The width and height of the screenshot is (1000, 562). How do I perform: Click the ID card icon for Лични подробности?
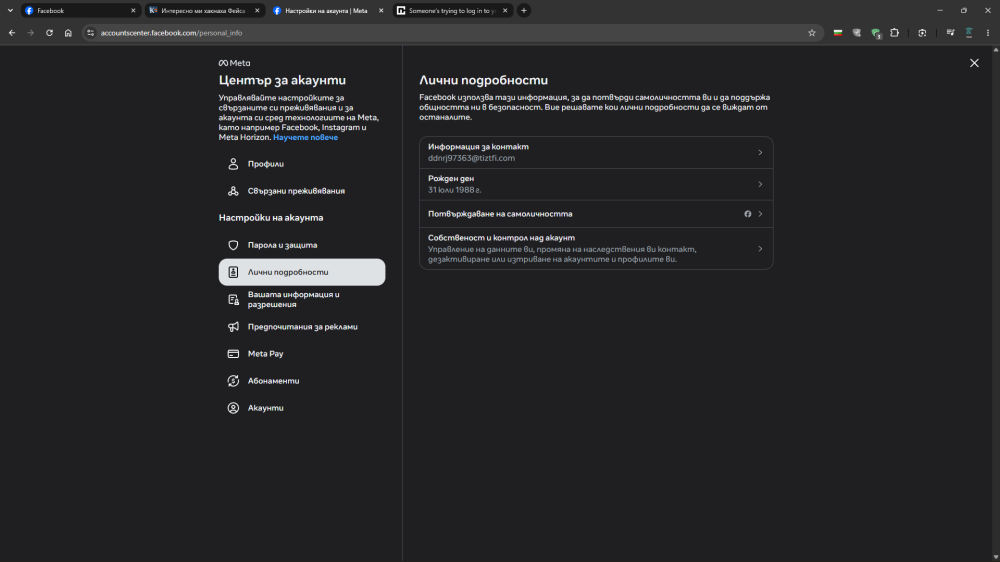click(233, 272)
